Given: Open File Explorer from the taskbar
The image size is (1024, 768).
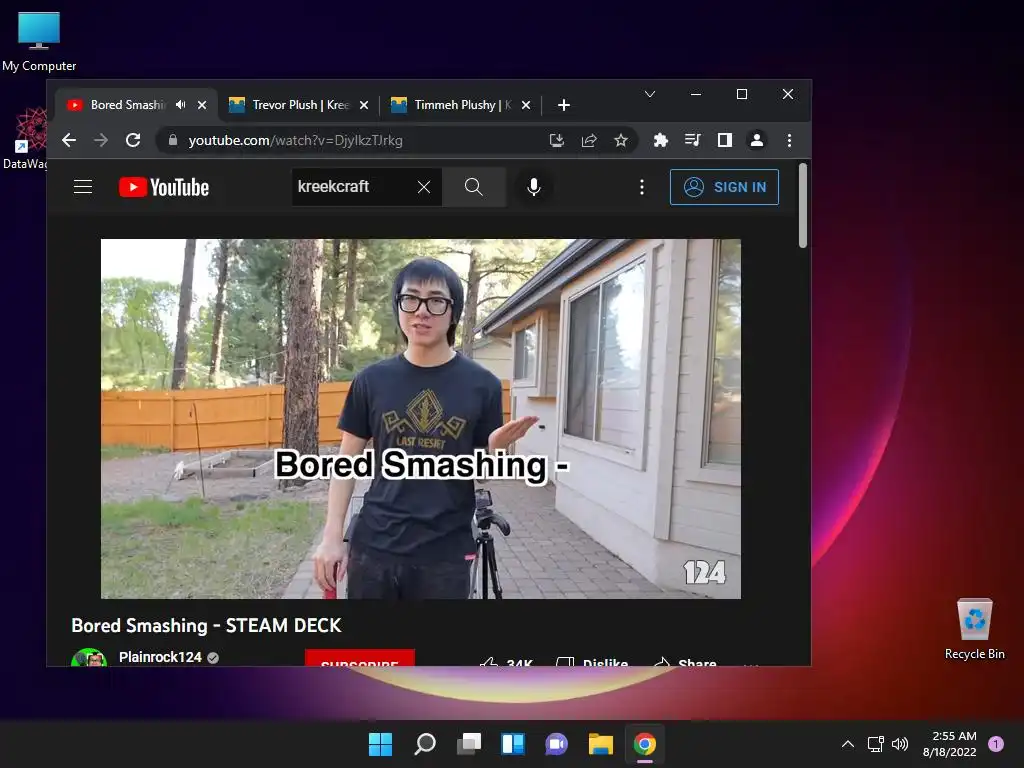Looking at the screenshot, I should point(601,744).
